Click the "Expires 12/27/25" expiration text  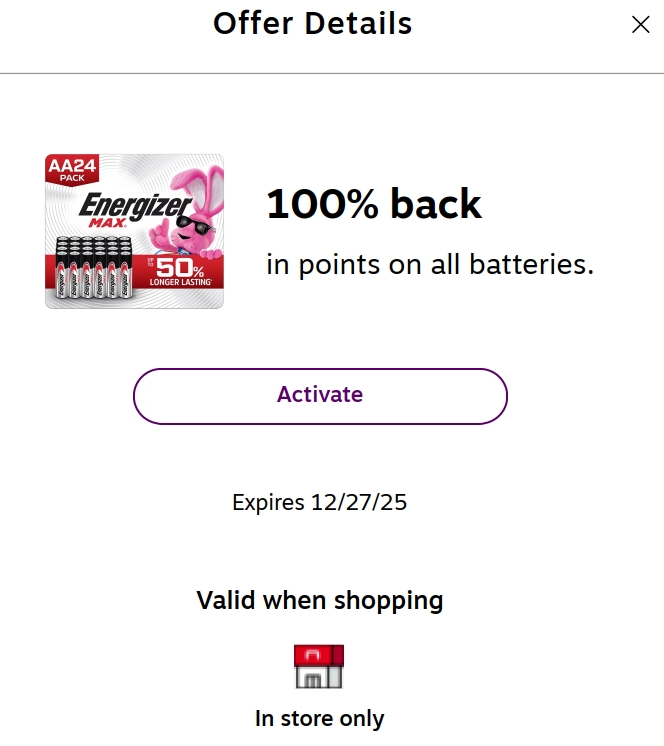click(x=319, y=502)
